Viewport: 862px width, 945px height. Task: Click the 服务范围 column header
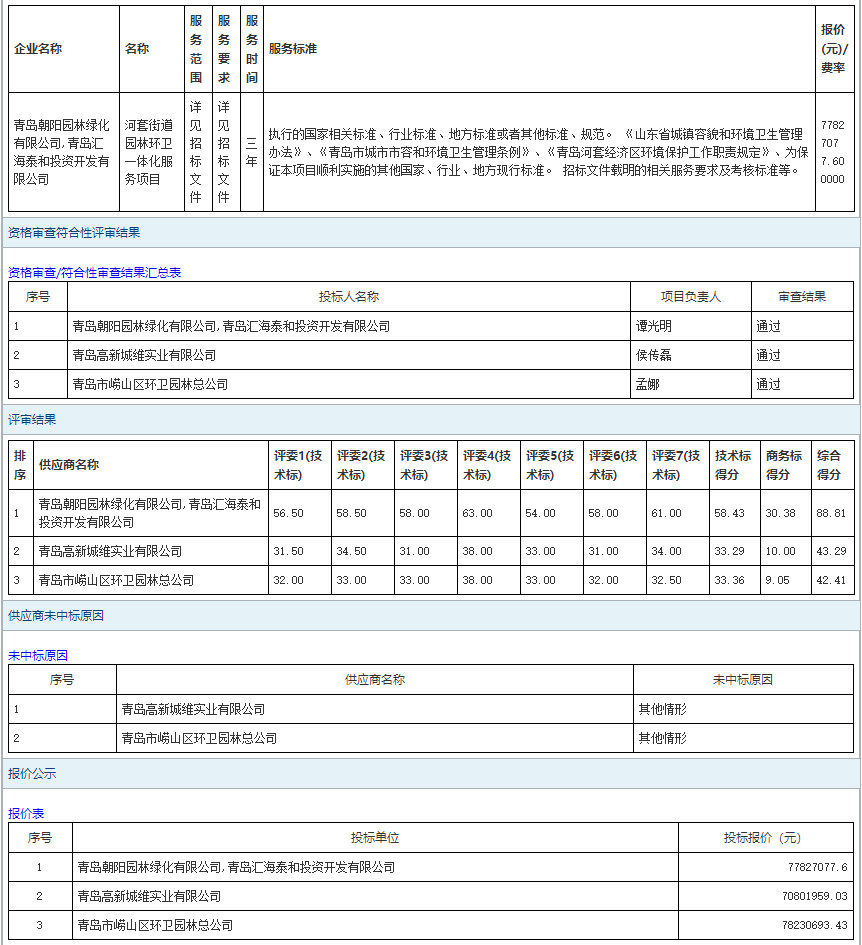(196, 49)
